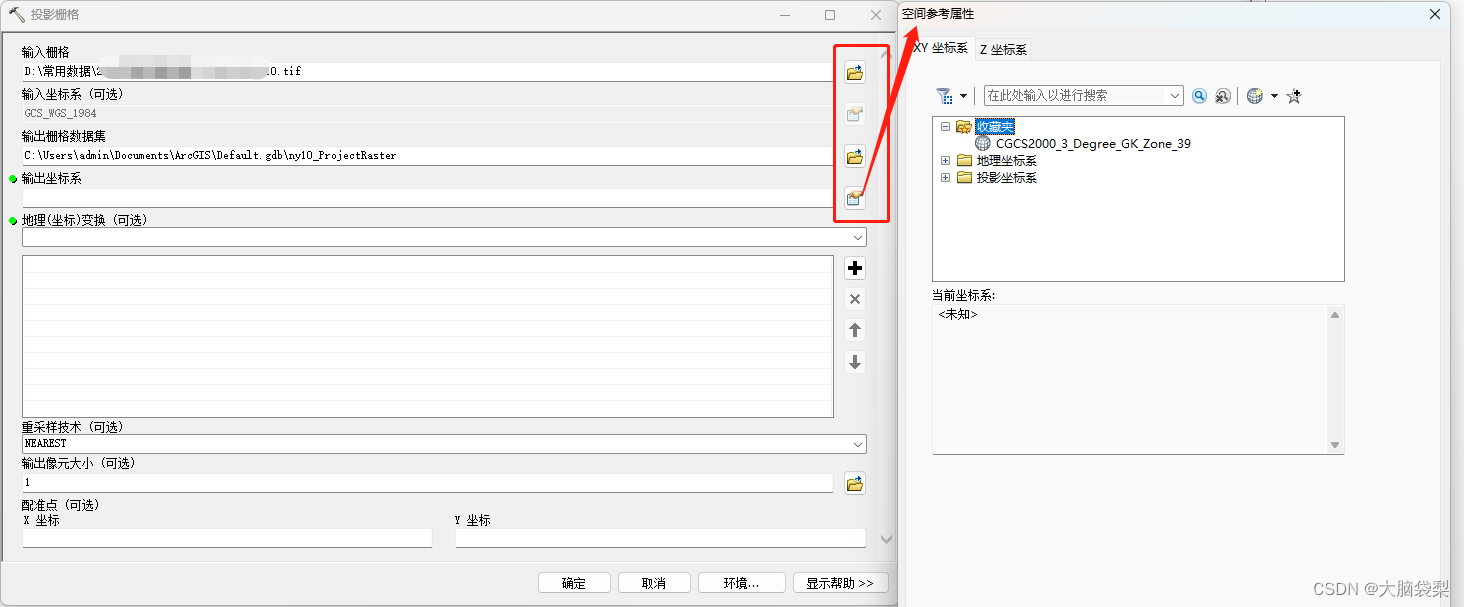This screenshot has width=1464, height=607.
Task: Click the geographic coordinate systems folder icon
Action: pyautogui.click(x=964, y=161)
